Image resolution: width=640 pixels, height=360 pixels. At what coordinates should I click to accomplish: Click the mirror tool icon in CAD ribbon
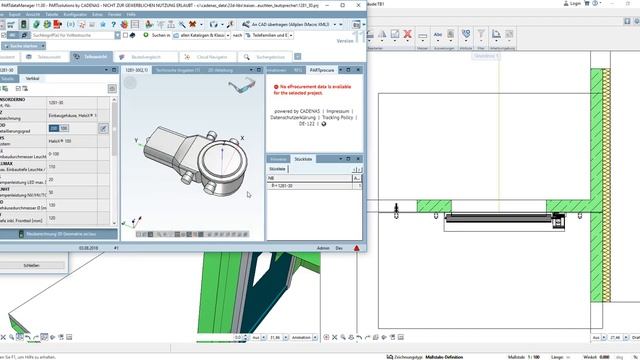tap(382, 35)
